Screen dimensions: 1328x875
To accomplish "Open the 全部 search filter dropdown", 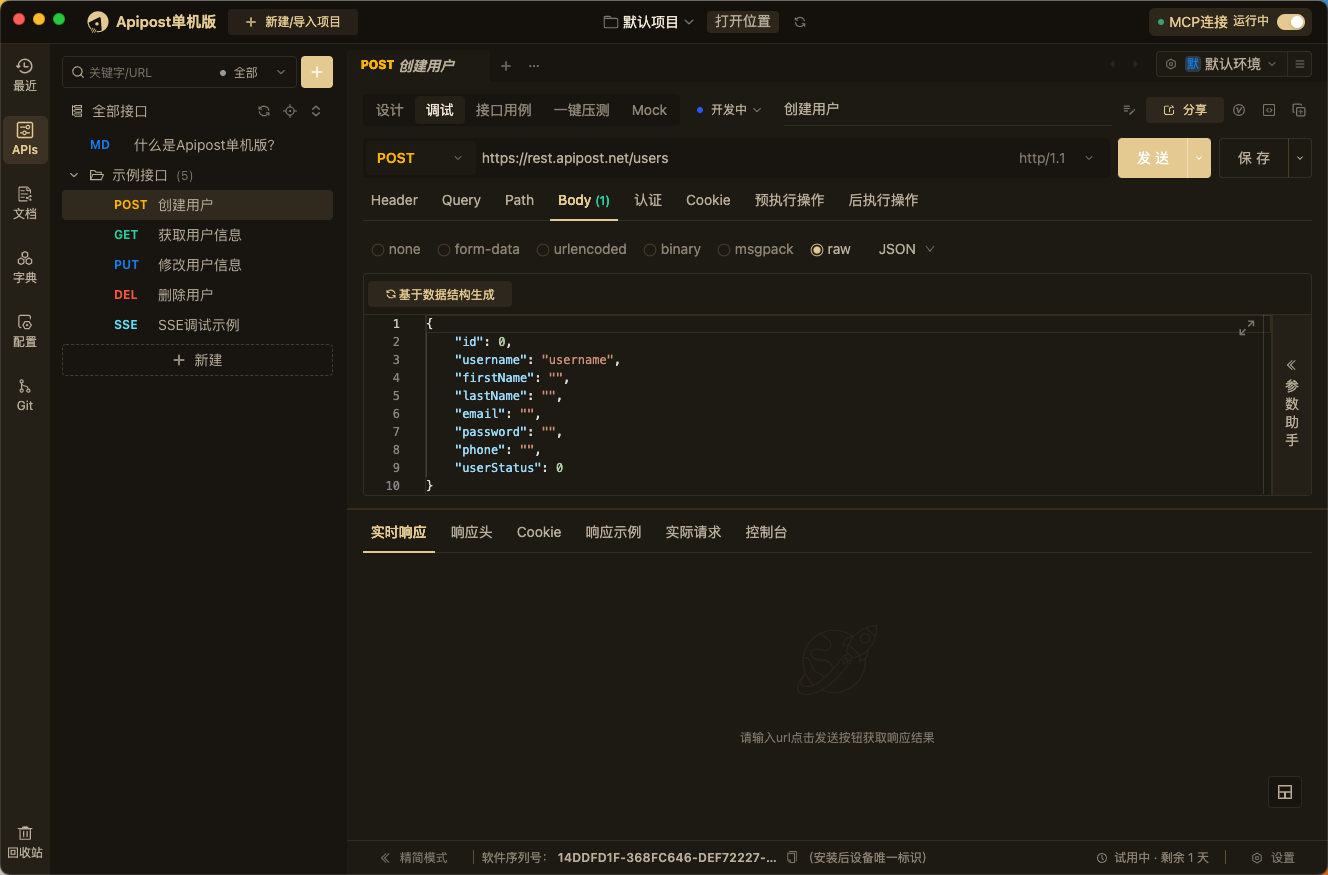I will tap(253, 73).
